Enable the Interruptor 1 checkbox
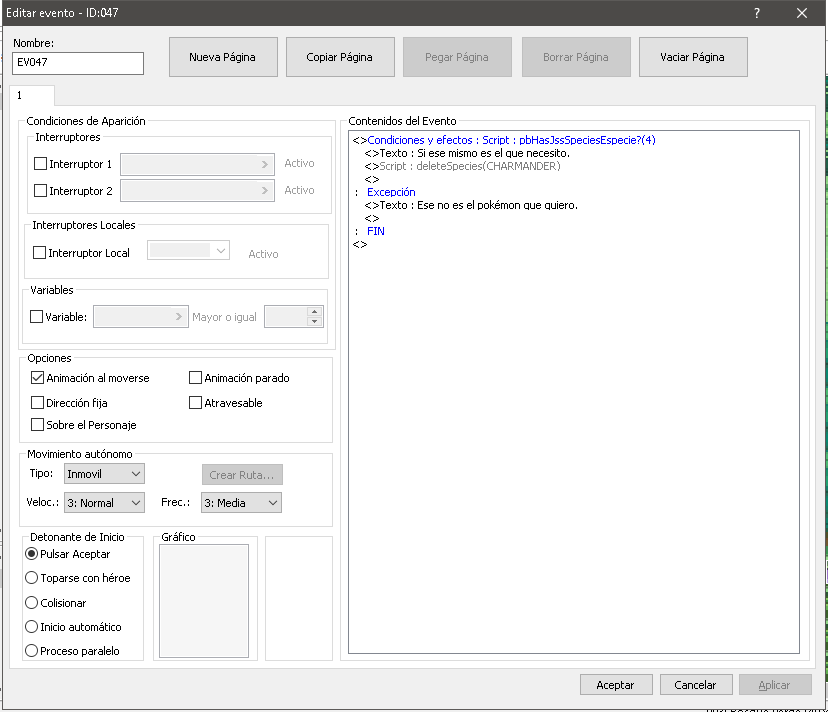 tap(39, 164)
